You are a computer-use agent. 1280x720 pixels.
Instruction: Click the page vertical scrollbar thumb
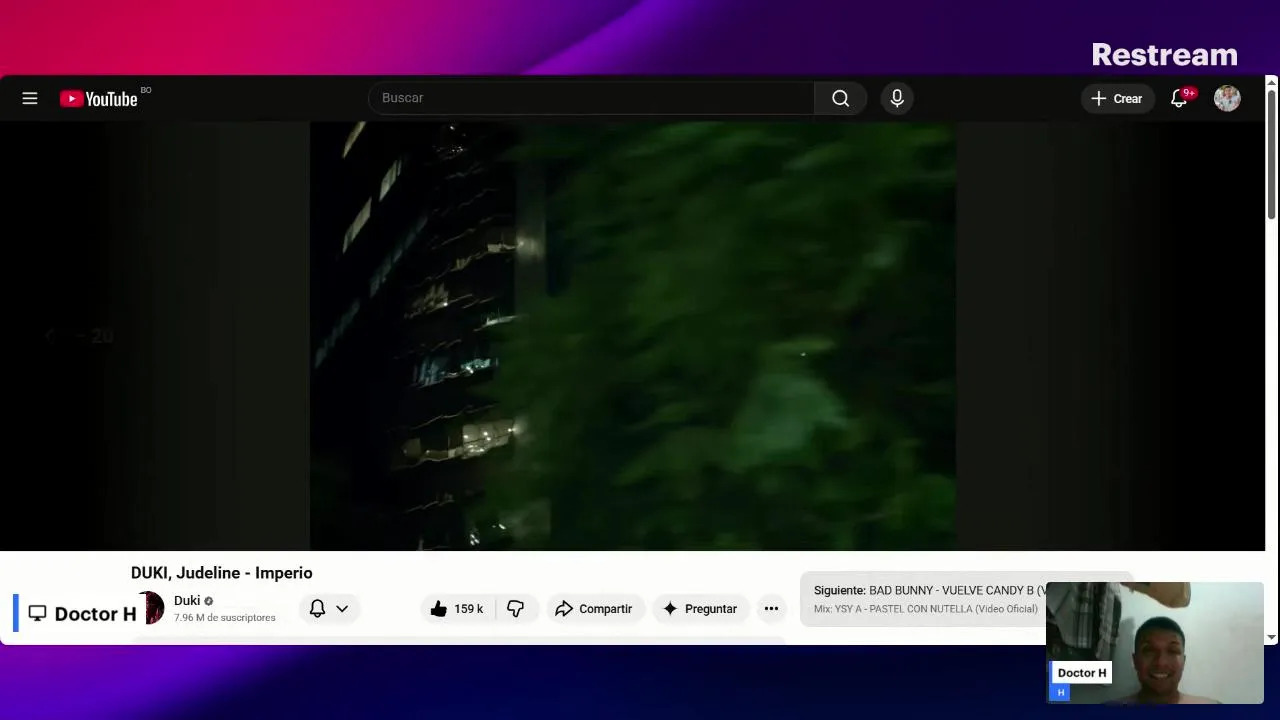click(1272, 155)
